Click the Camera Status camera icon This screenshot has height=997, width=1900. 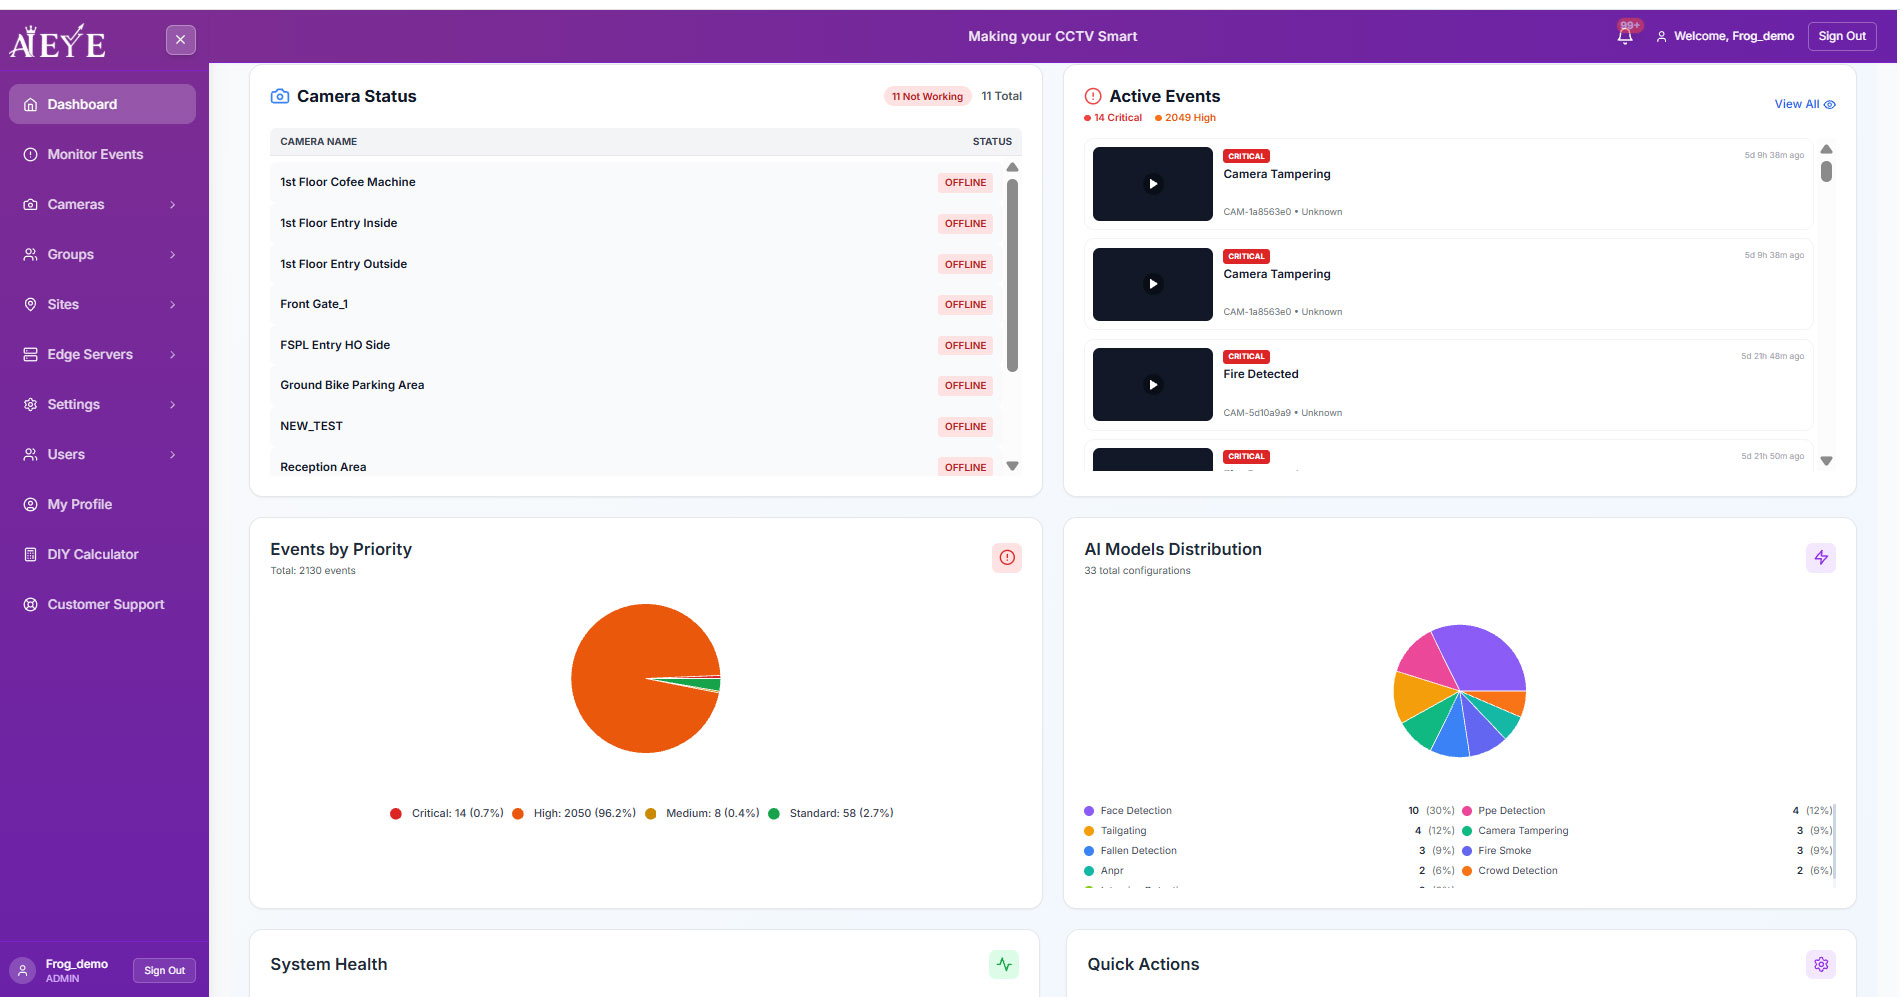[x=280, y=97]
